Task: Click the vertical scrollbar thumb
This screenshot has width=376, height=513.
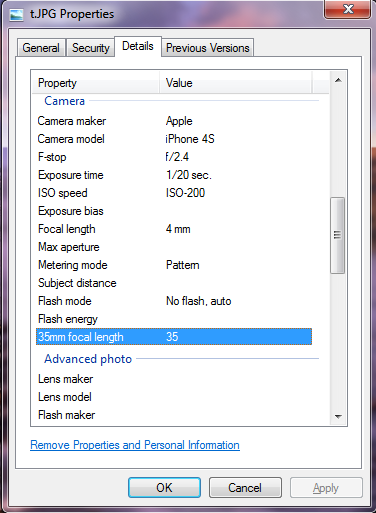Action: pos(337,235)
